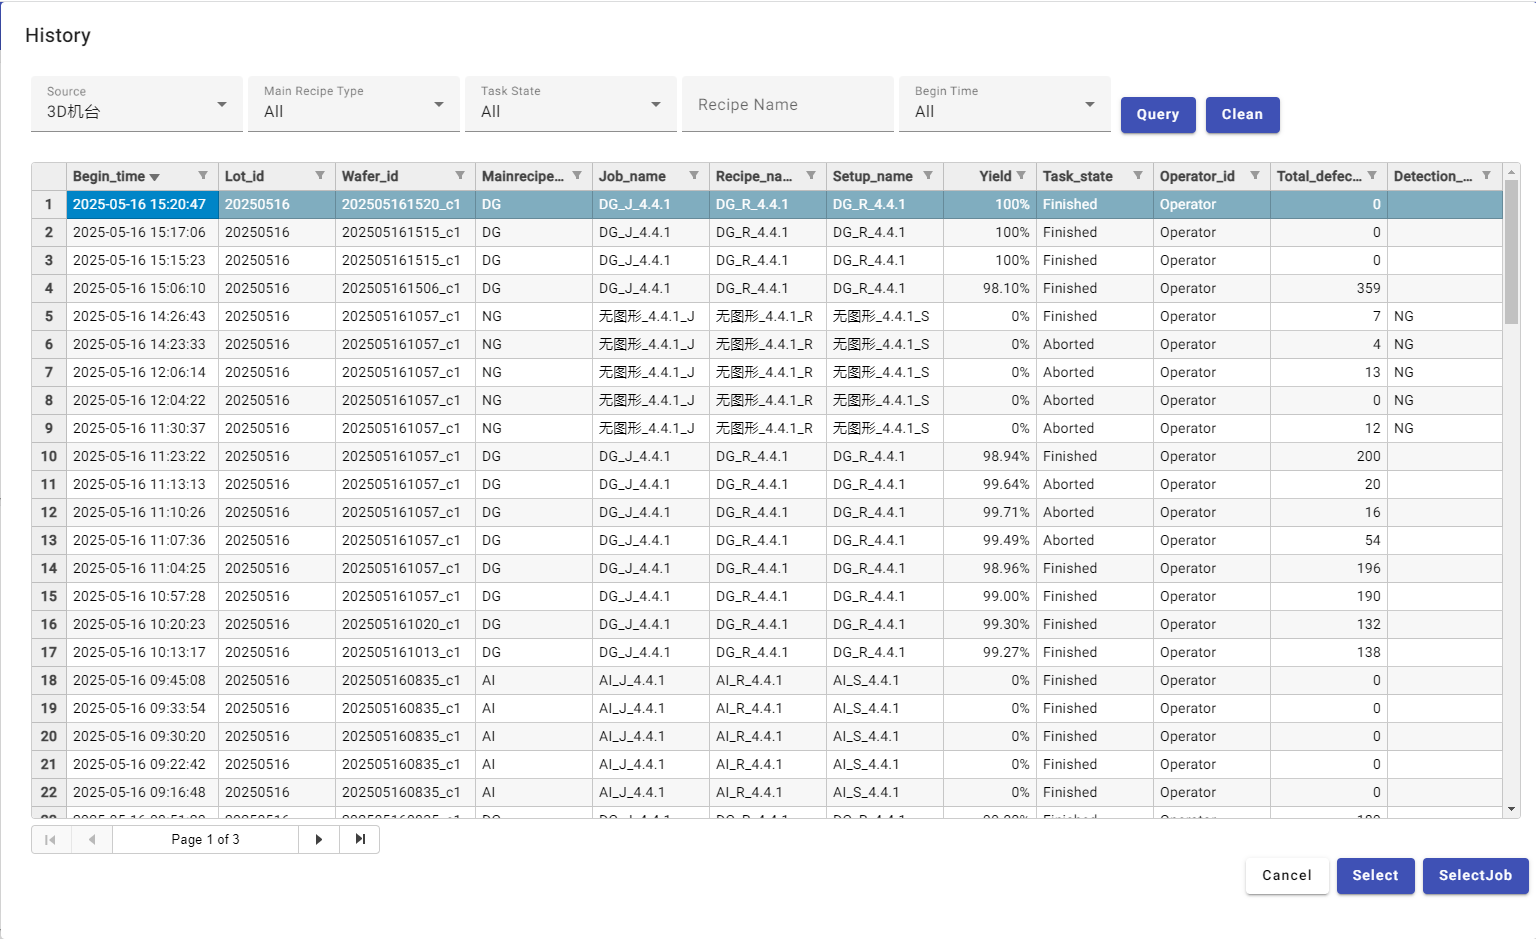This screenshot has height=939, width=1536.
Task: Click the Cancel button
Action: (1286, 875)
